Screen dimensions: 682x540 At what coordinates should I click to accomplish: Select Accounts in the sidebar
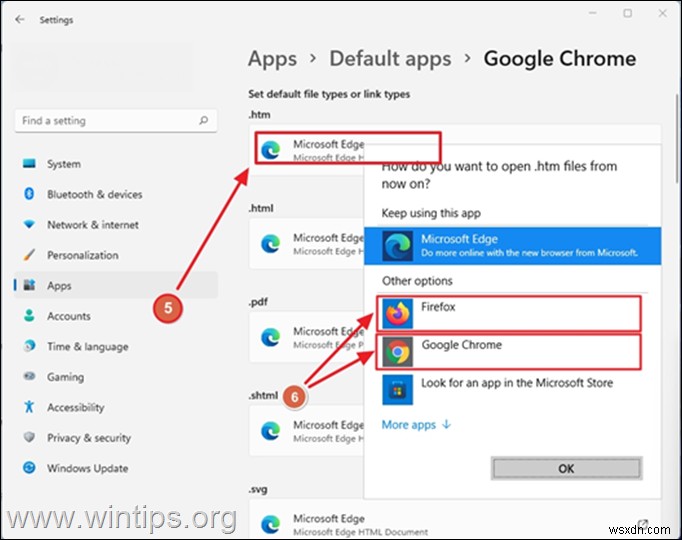(116, 316)
